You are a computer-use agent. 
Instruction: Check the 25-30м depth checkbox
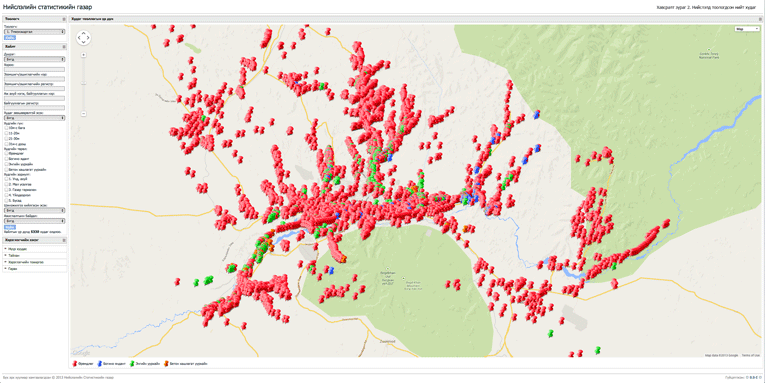(x=6, y=139)
